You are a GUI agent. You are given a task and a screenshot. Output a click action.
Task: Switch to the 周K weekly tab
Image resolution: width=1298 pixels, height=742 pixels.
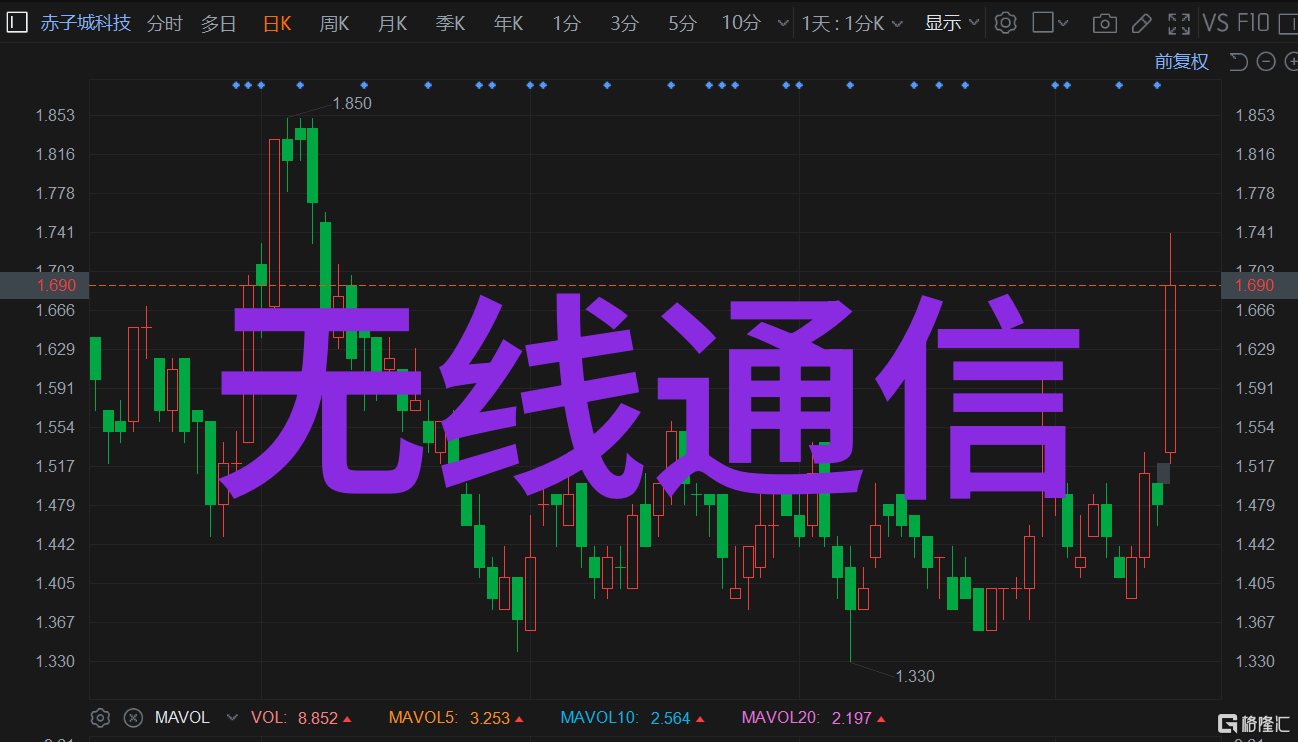pos(334,23)
